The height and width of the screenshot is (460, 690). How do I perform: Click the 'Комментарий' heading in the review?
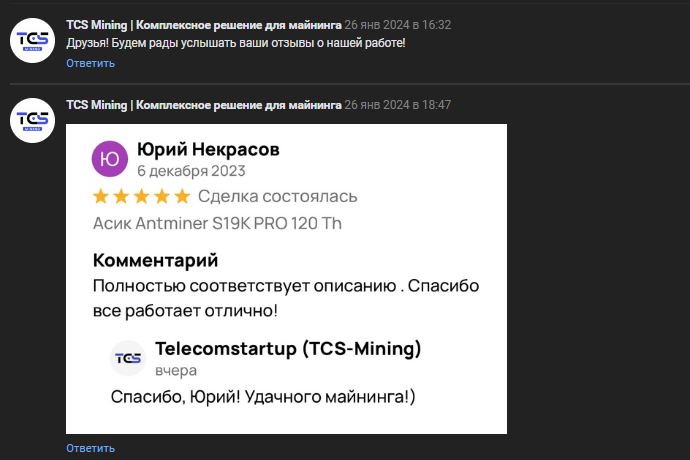pos(154,261)
